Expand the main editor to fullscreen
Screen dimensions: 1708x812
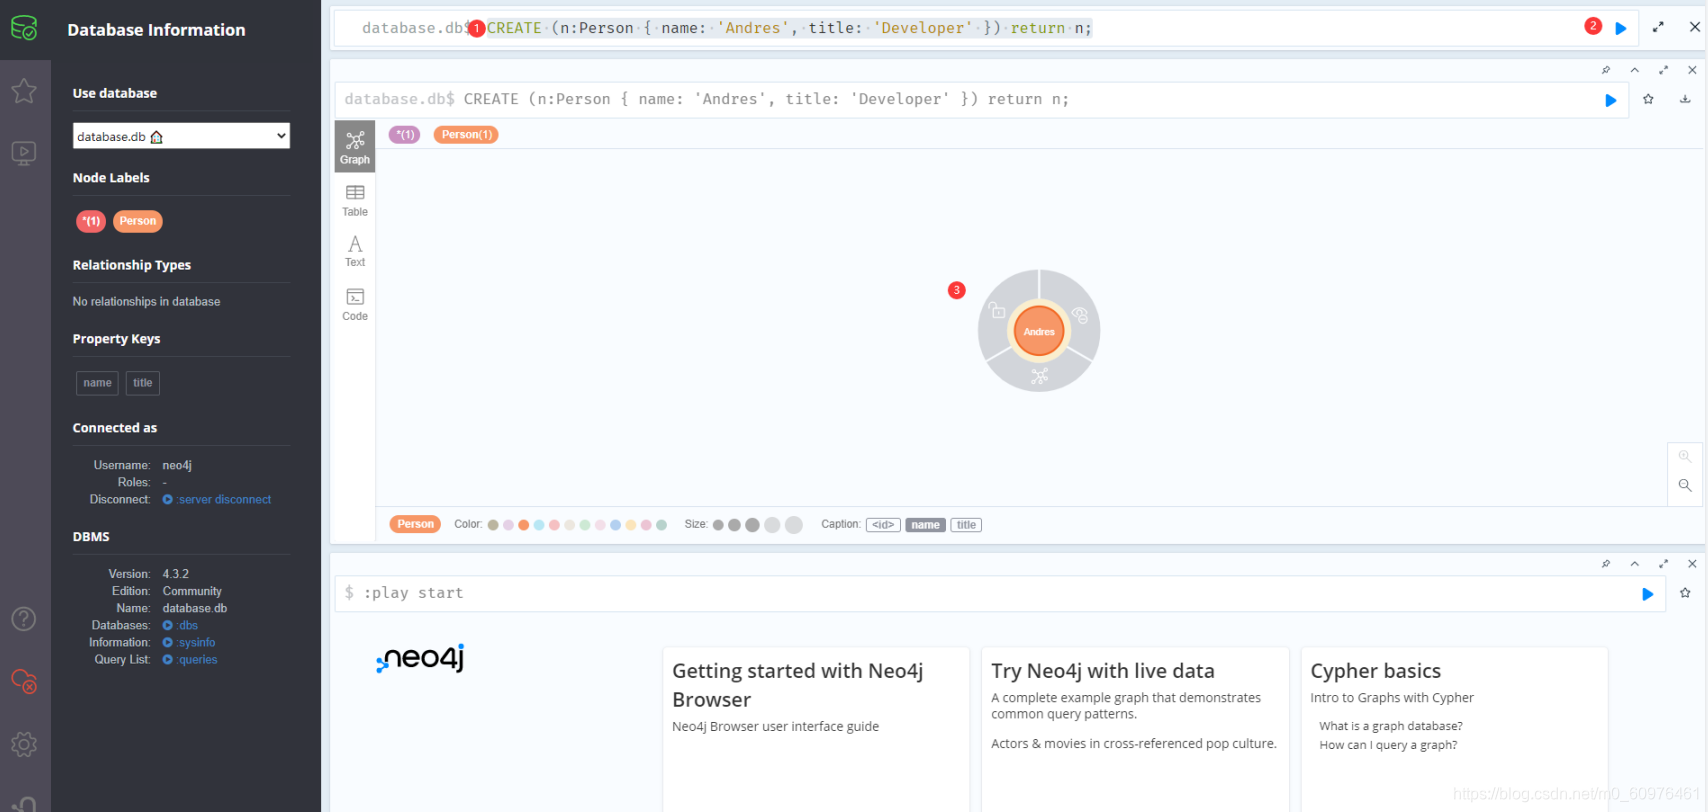point(1658,27)
